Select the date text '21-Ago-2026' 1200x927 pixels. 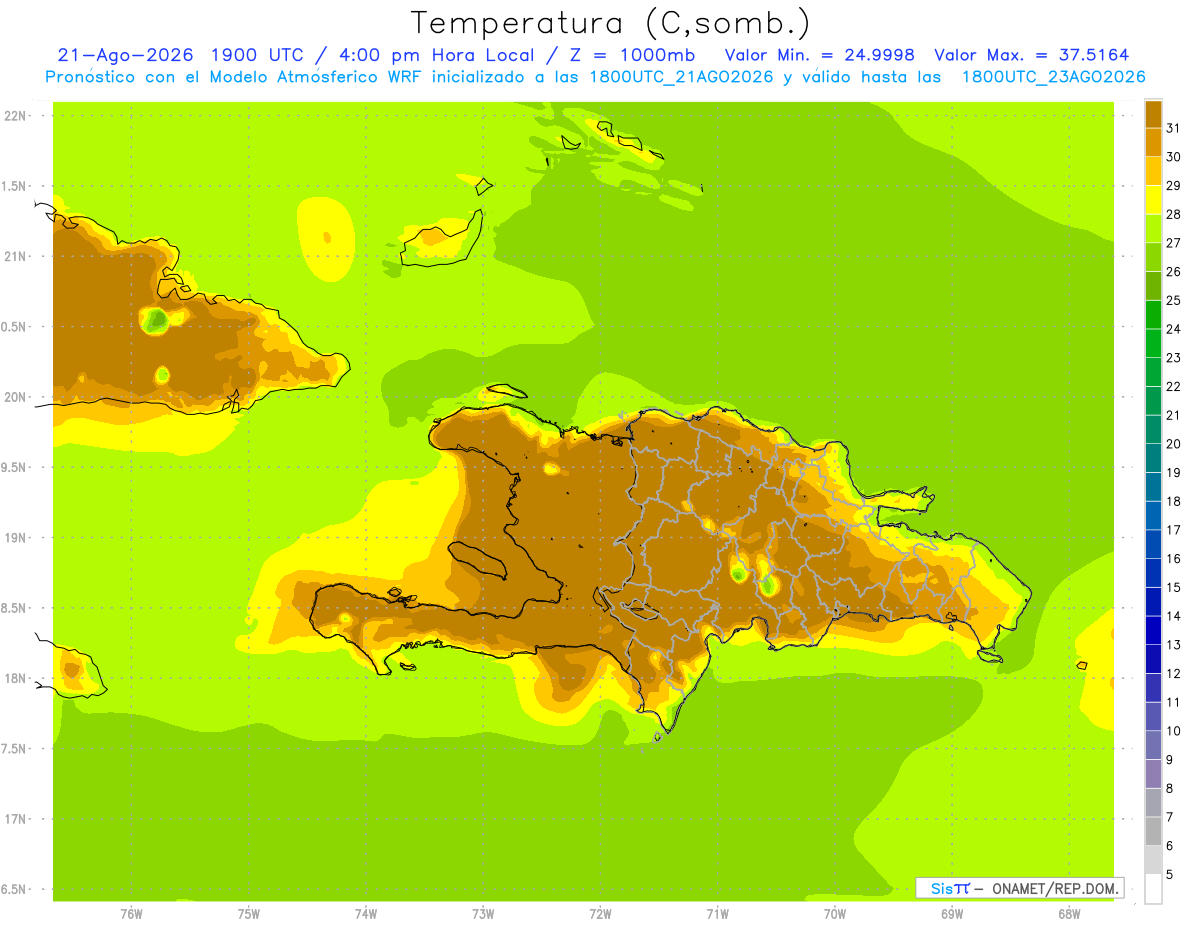click(124, 55)
